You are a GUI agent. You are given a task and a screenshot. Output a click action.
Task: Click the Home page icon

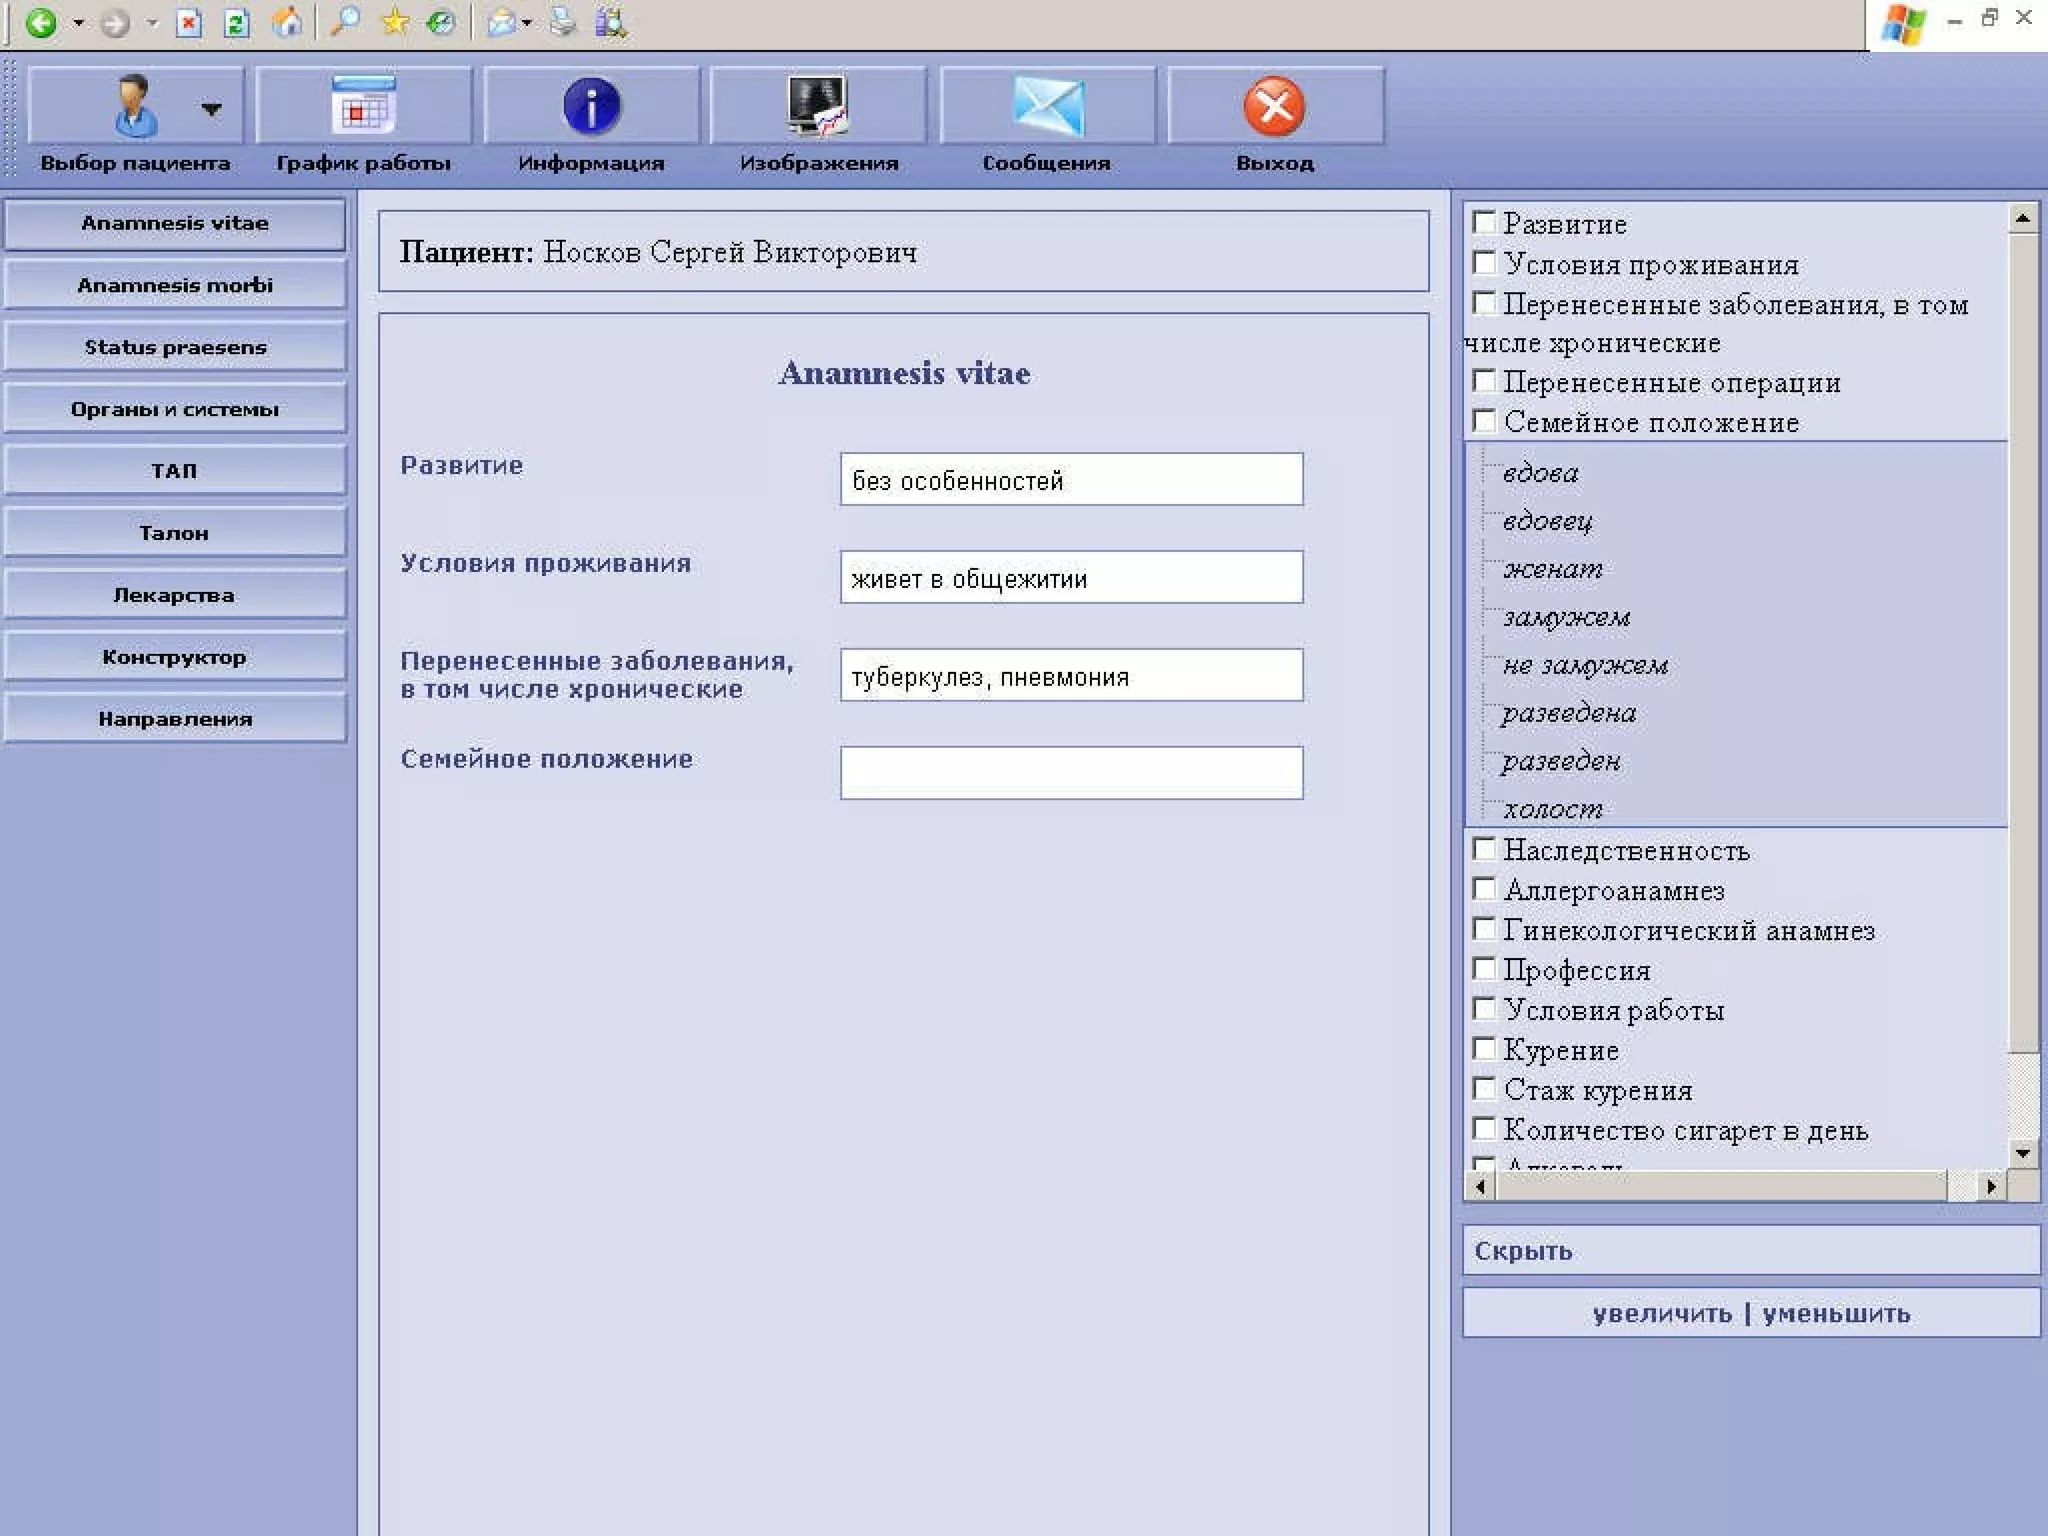288,22
